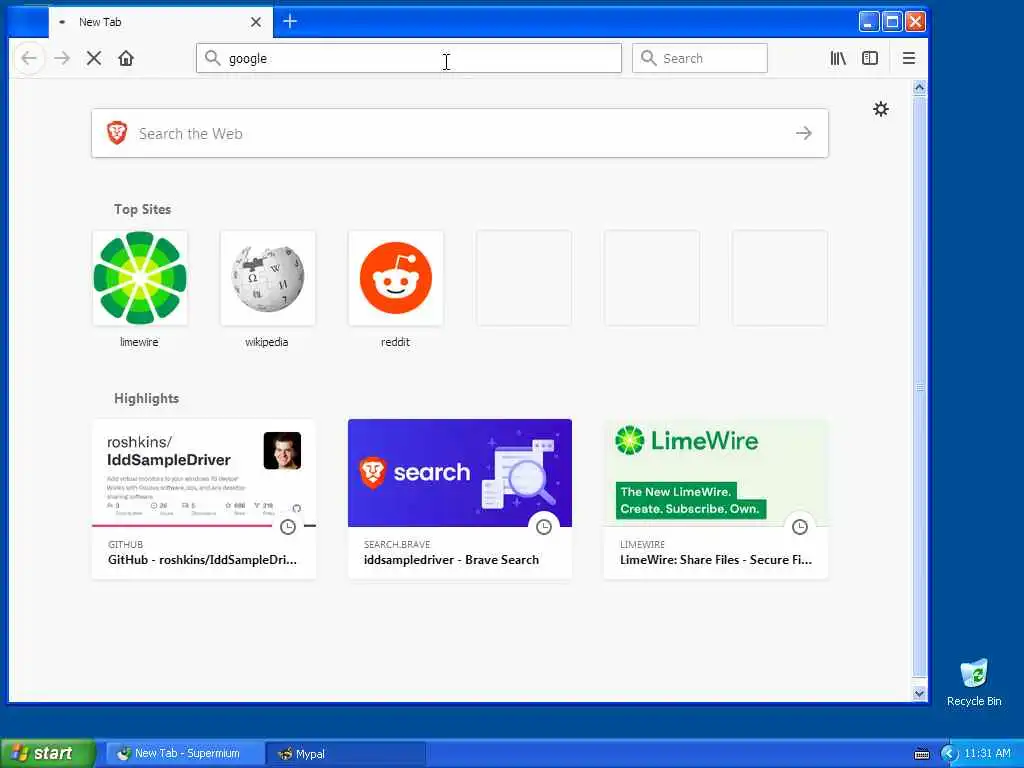Minimize the browser window
1024x768 pixels.
868,22
